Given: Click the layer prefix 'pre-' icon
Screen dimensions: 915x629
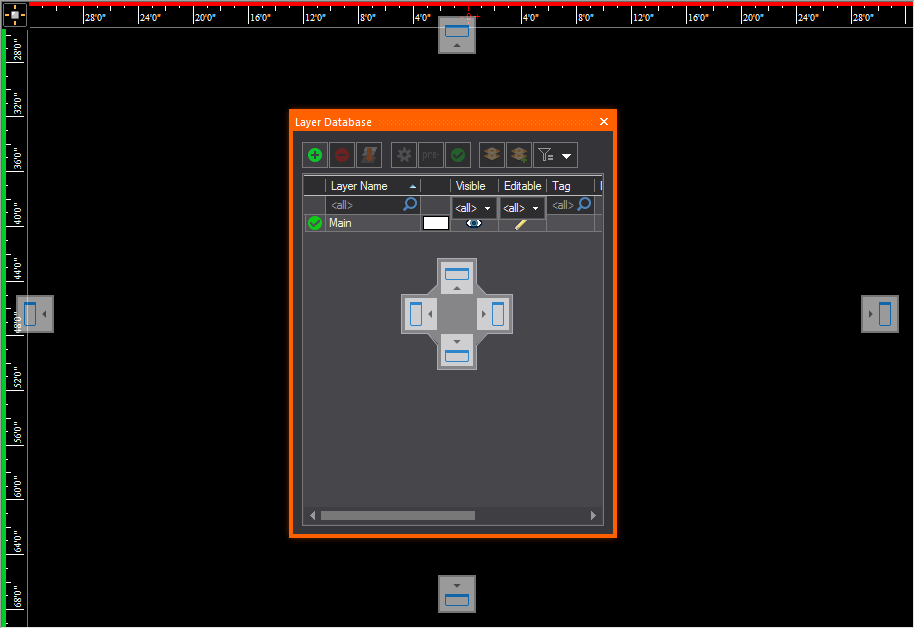Looking at the screenshot, I should click(430, 155).
